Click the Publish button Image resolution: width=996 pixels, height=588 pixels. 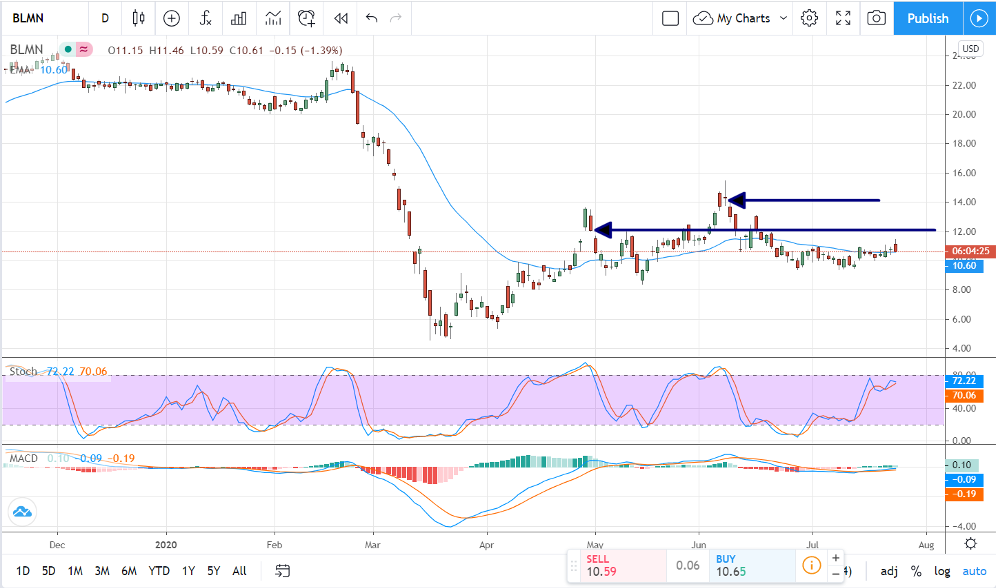(x=927, y=18)
